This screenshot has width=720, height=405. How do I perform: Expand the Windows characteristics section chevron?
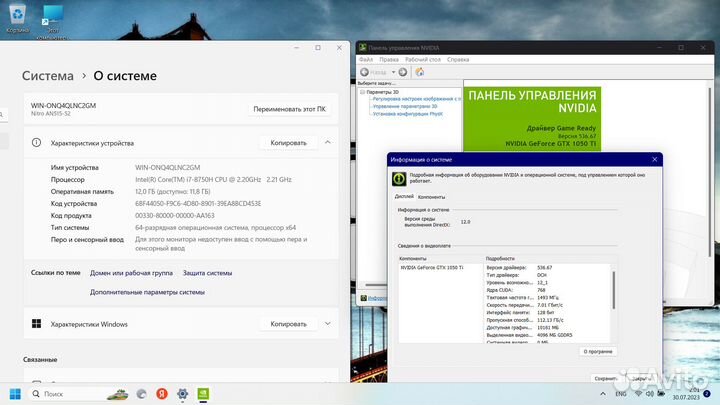pyautogui.click(x=327, y=324)
